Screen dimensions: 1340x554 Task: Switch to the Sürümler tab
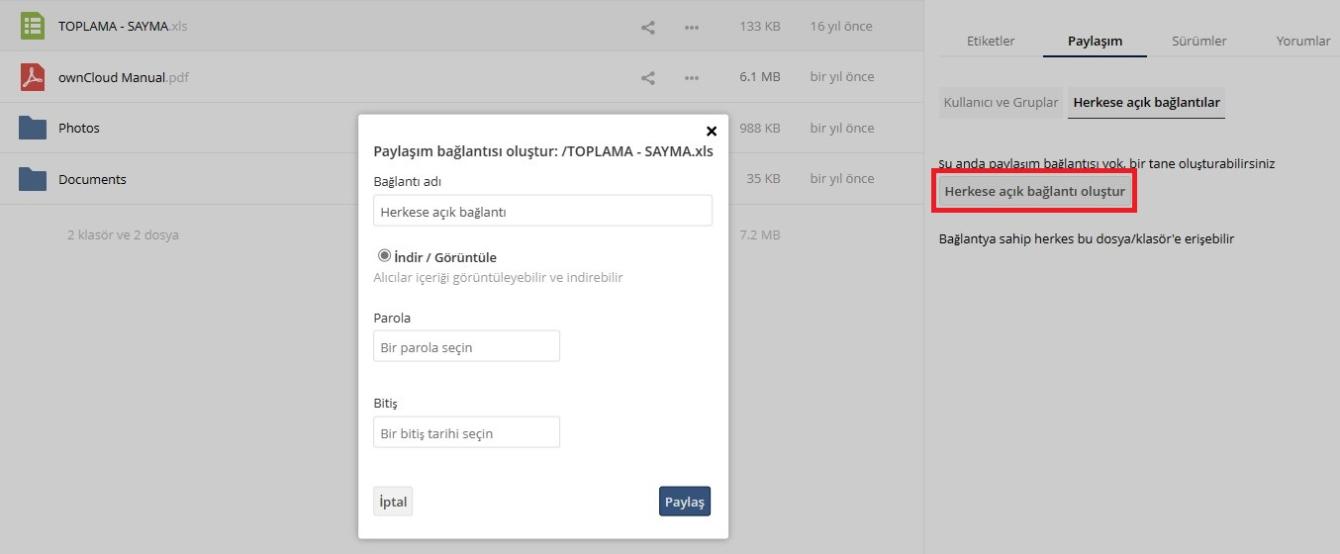point(1199,41)
